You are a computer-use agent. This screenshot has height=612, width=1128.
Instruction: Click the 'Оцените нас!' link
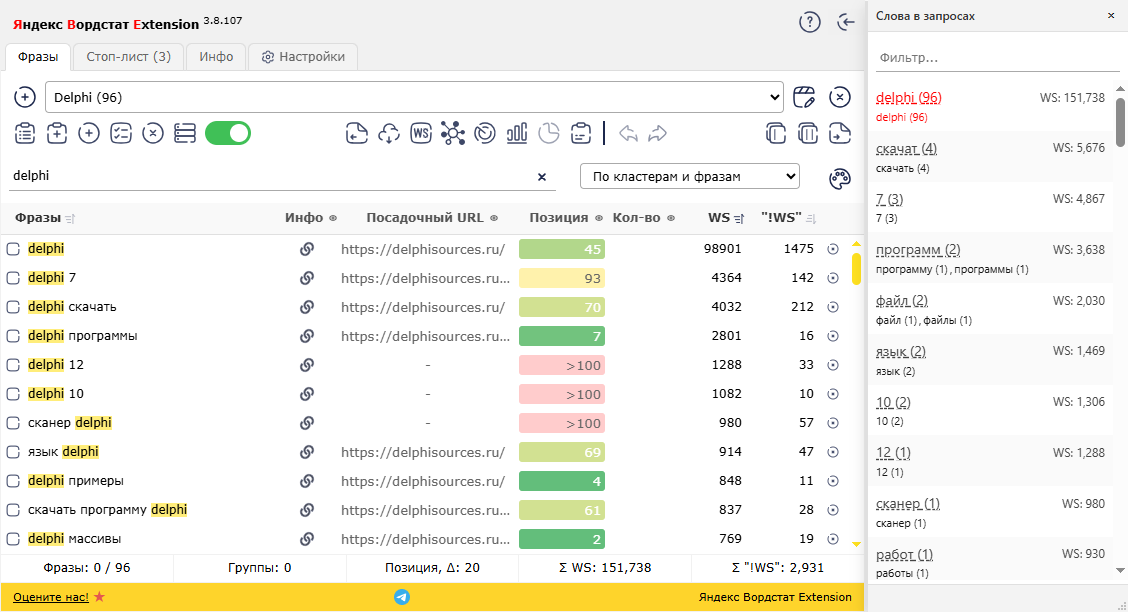51,597
